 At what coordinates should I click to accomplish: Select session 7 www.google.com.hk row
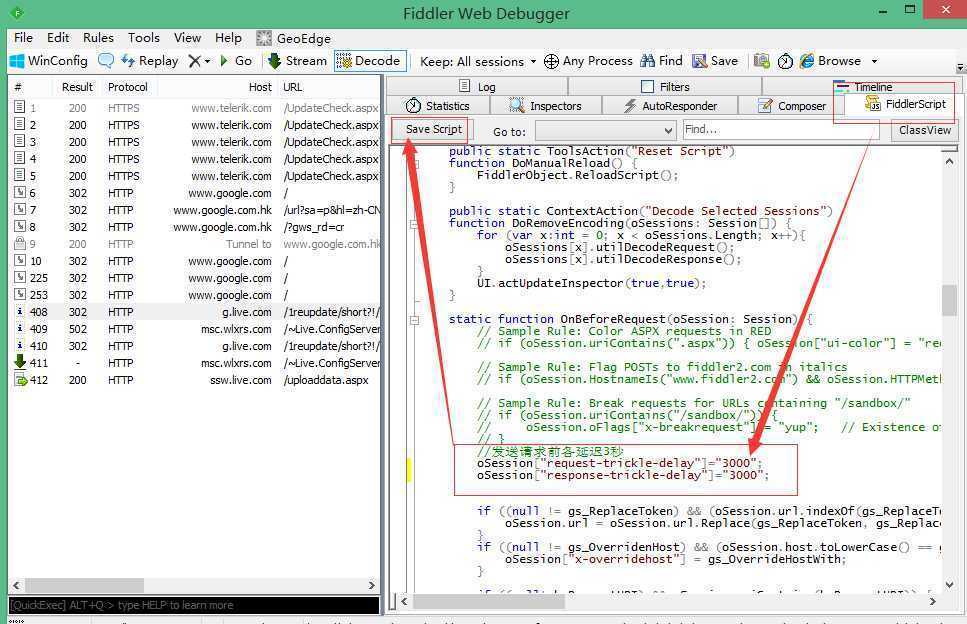[195, 210]
